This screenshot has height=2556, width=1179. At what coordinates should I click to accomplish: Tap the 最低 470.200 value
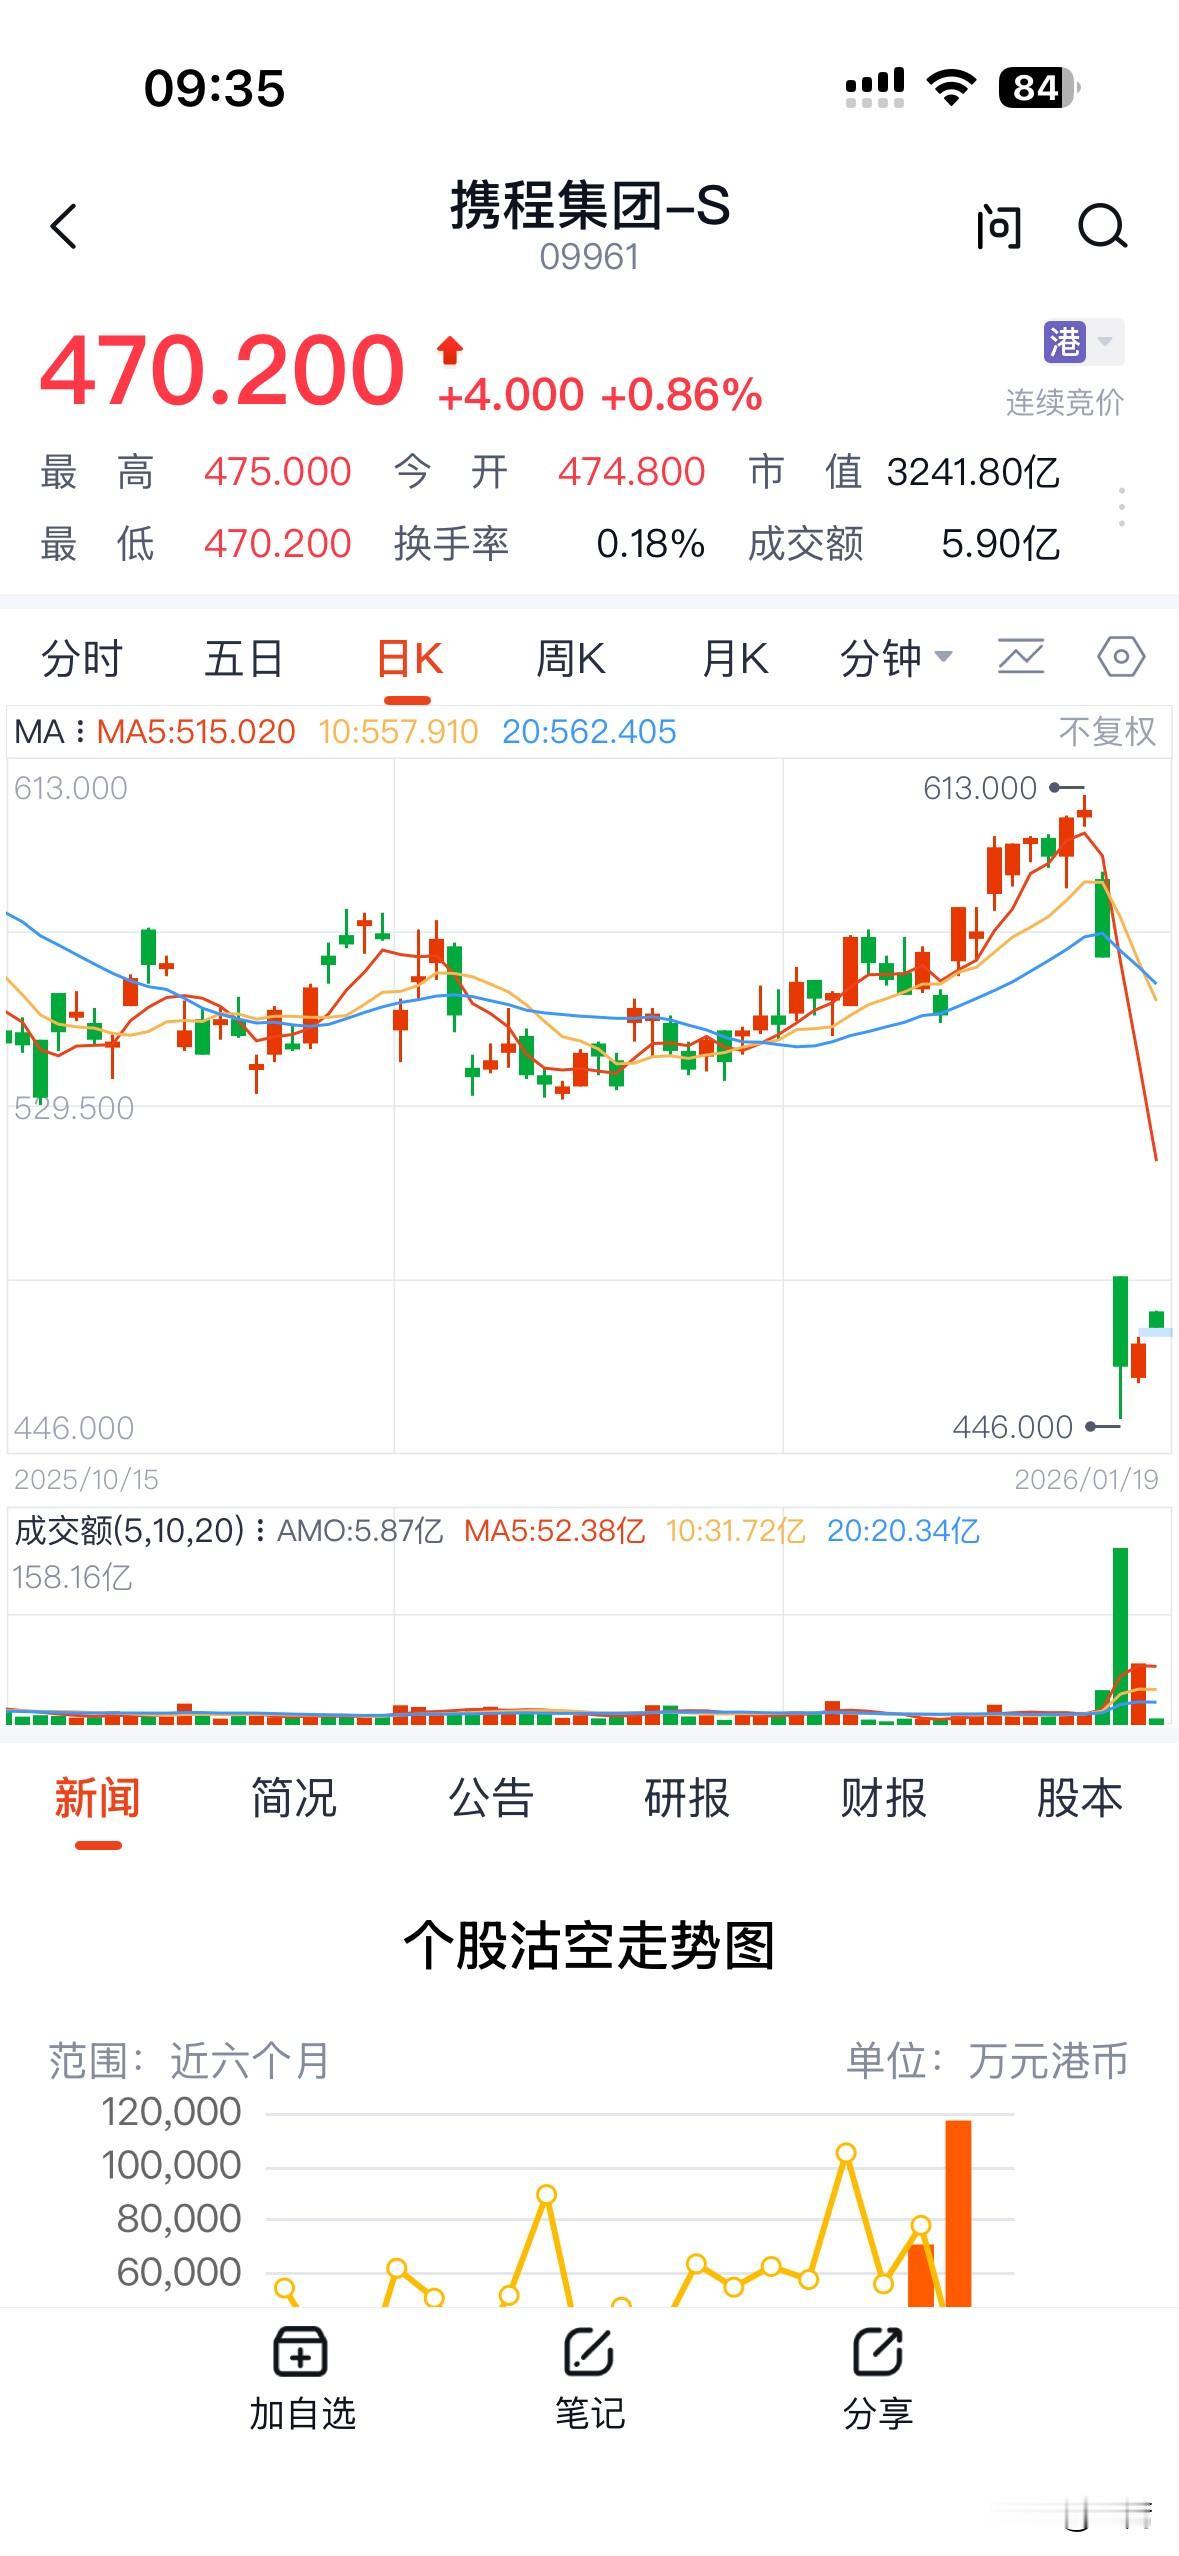point(278,544)
